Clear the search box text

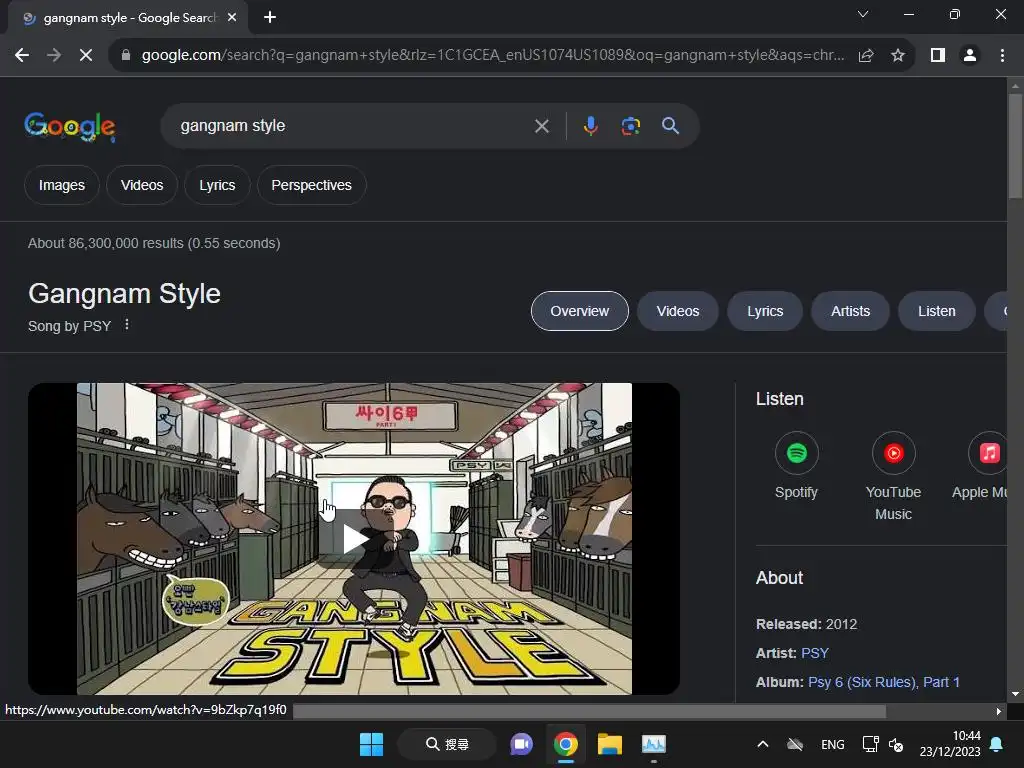(541, 126)
